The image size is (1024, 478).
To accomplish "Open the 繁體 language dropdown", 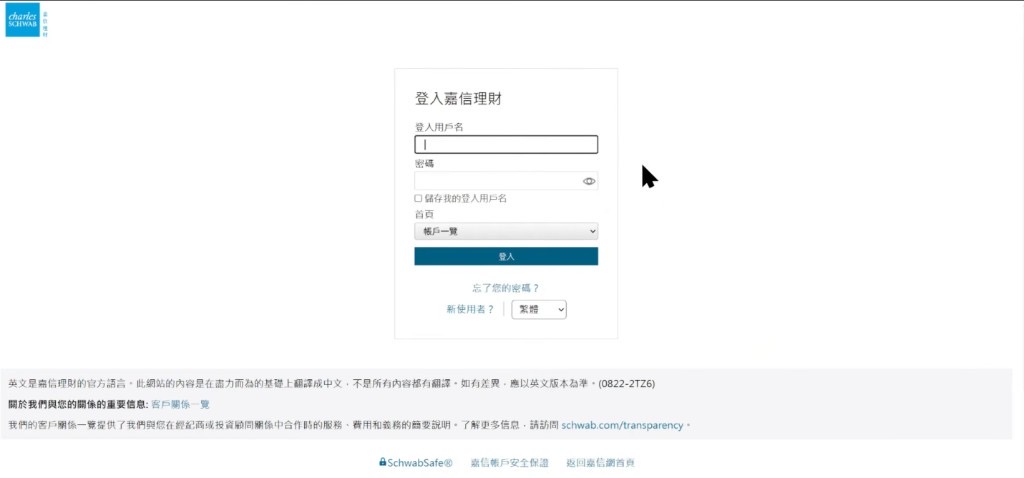I will (x=539, y=310).
